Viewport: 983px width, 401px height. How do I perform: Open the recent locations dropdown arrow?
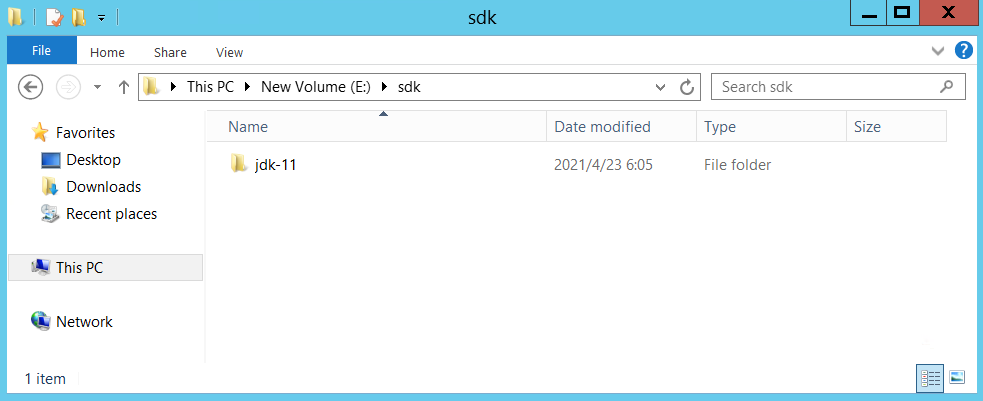(x=97, y=87)
